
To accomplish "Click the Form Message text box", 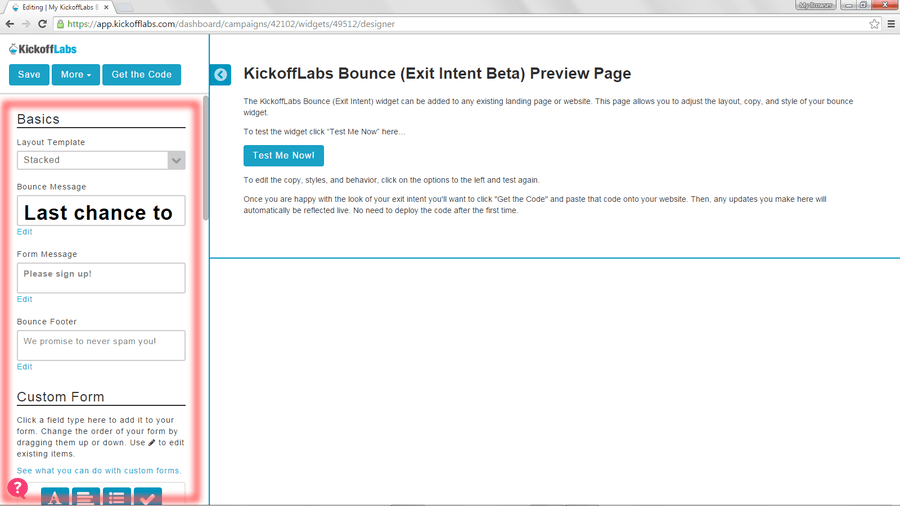I will pos(101,278).
